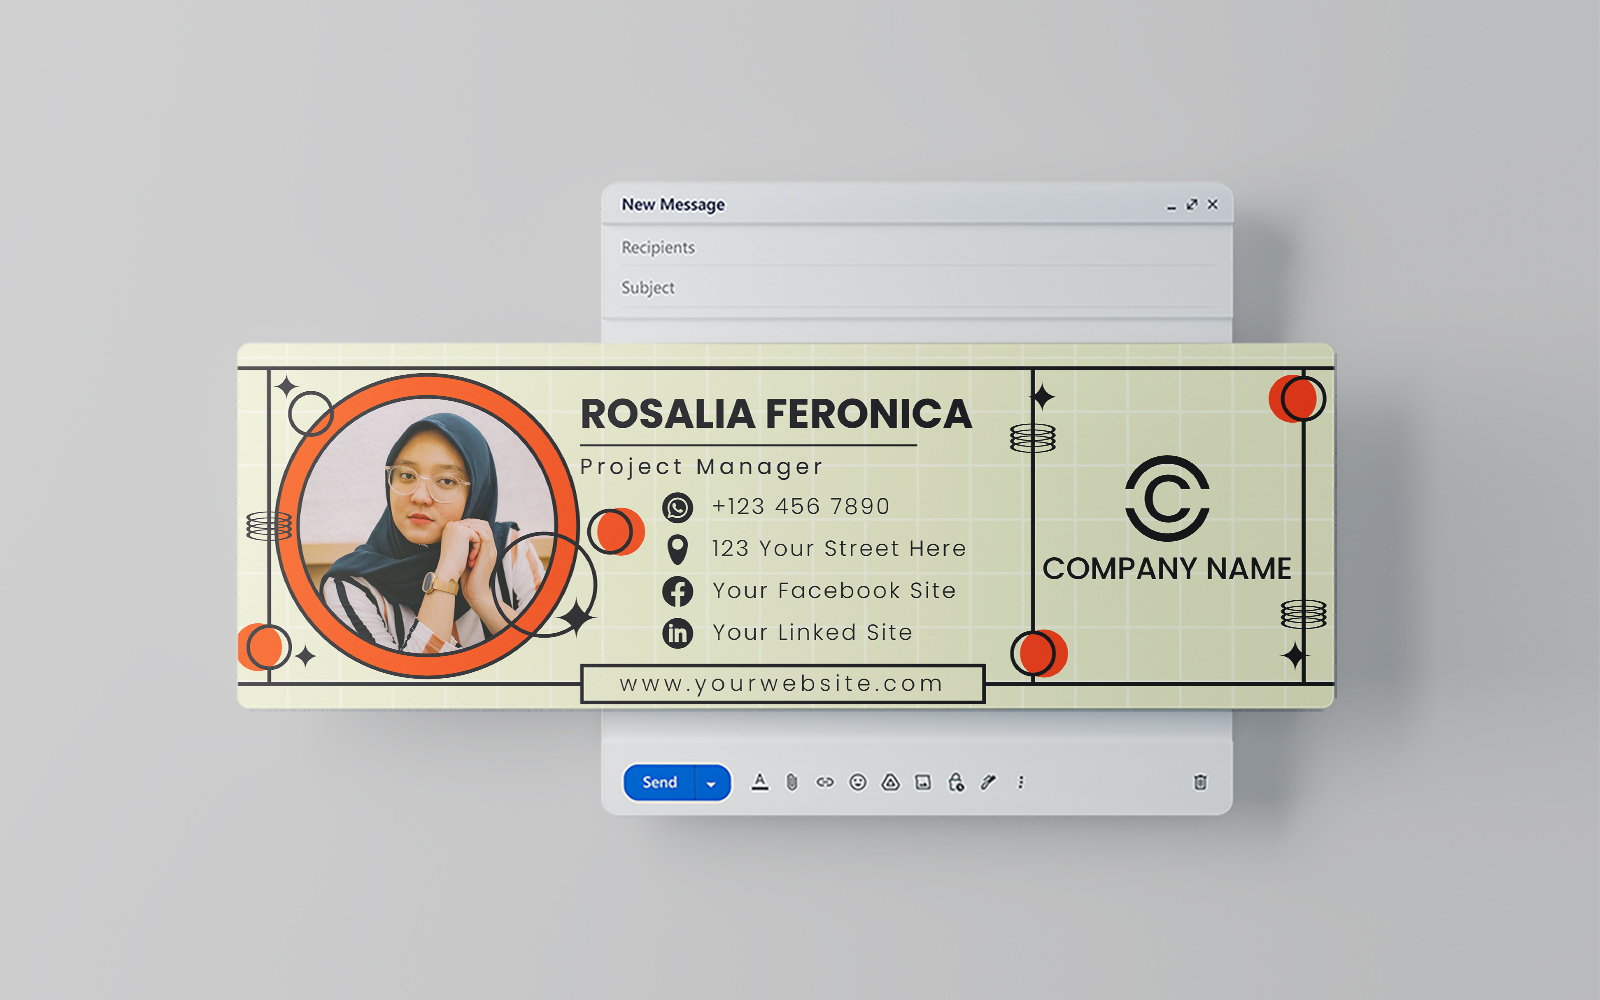Expand New Message to full screen

(x=1192, y=204)
